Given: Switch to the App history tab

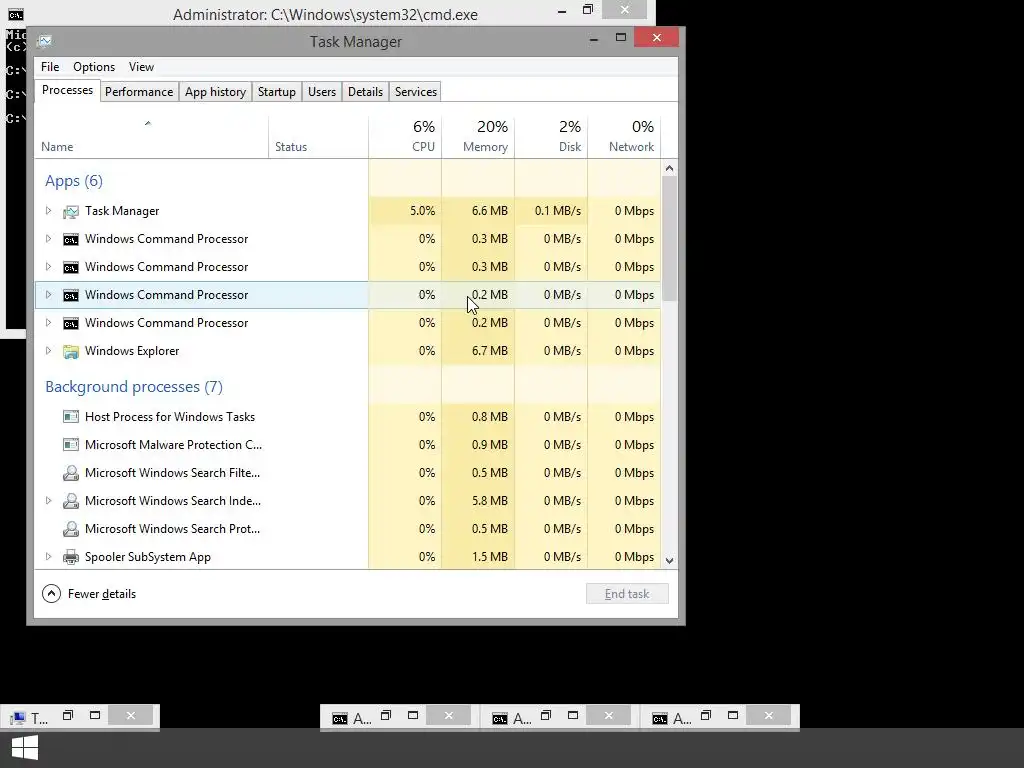Looking at the screenshot, I should pos(216,92).
